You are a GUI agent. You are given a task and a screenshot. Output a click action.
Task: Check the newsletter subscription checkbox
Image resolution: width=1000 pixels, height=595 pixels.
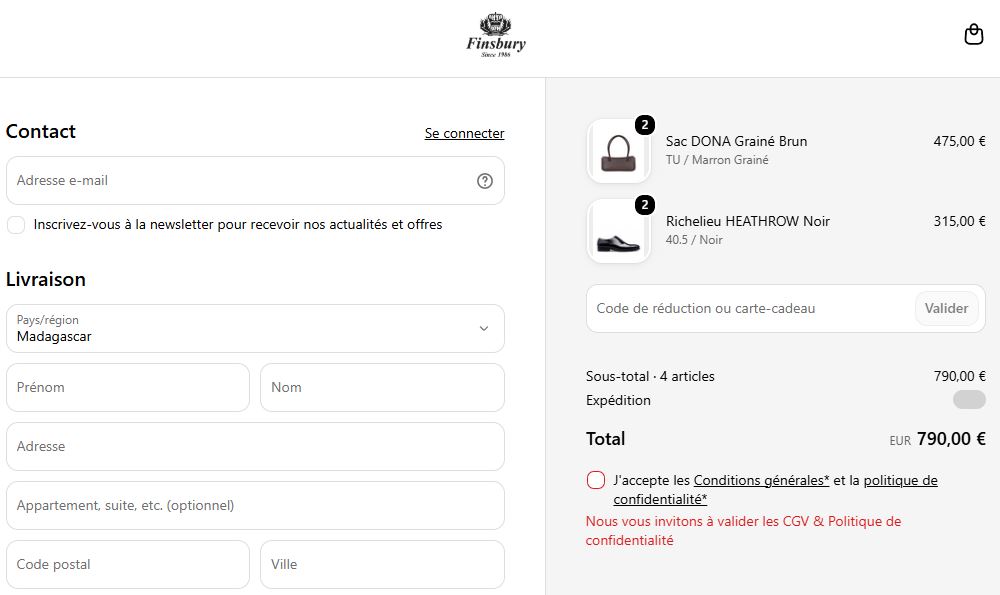16,224
